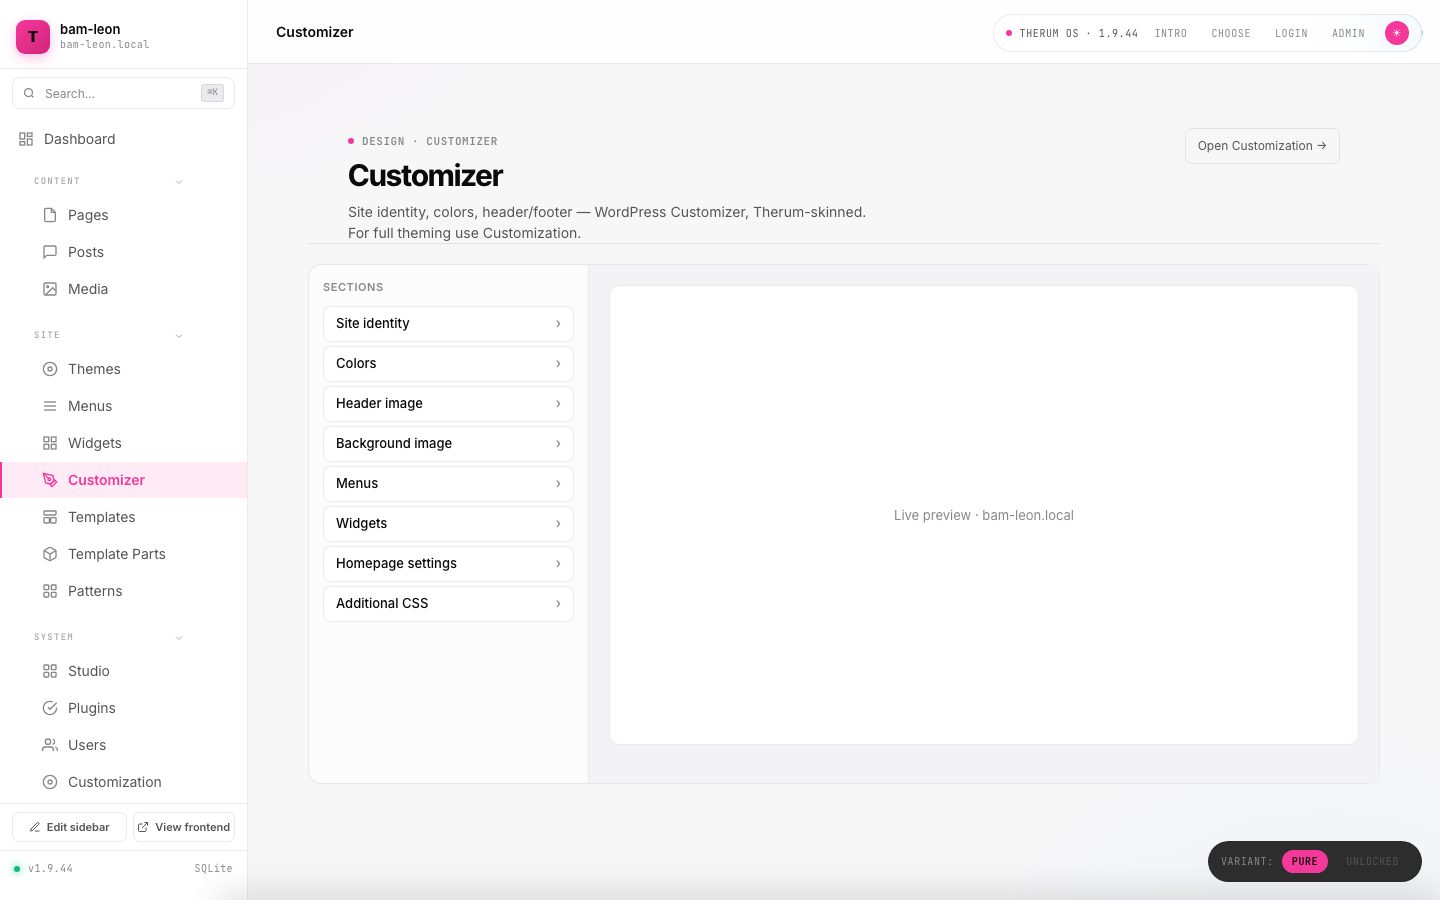Image resolution: width=1440 pixels, height=900 pixels.
Task: Open the Widgets section in the Sections list
Action: [448, 523]
